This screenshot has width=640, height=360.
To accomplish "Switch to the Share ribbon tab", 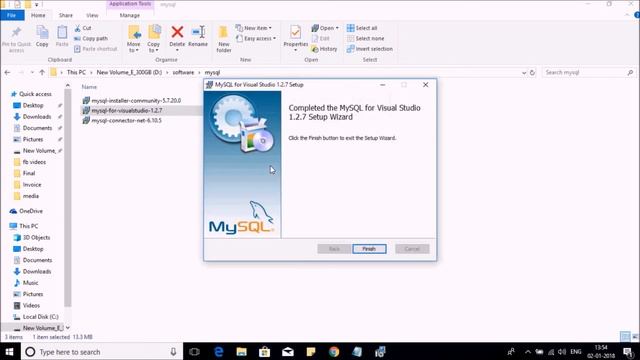I will click(65, 15).
